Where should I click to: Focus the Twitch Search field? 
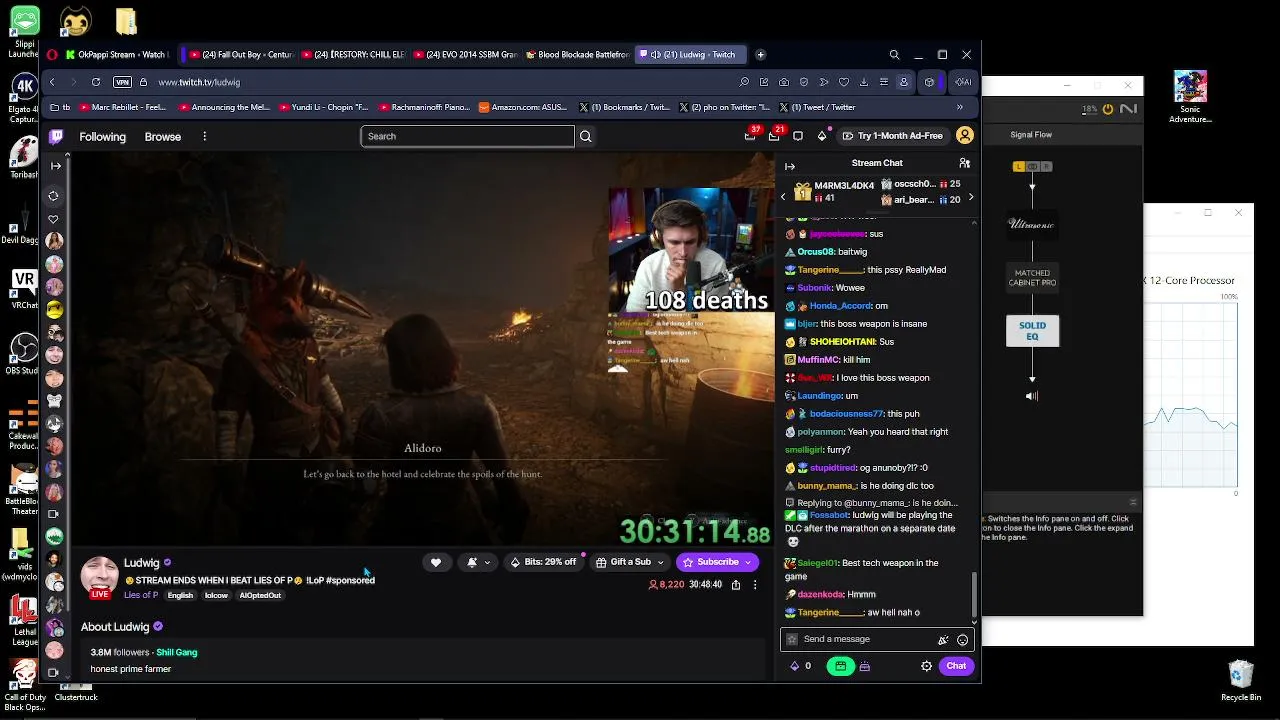point(468,136)
